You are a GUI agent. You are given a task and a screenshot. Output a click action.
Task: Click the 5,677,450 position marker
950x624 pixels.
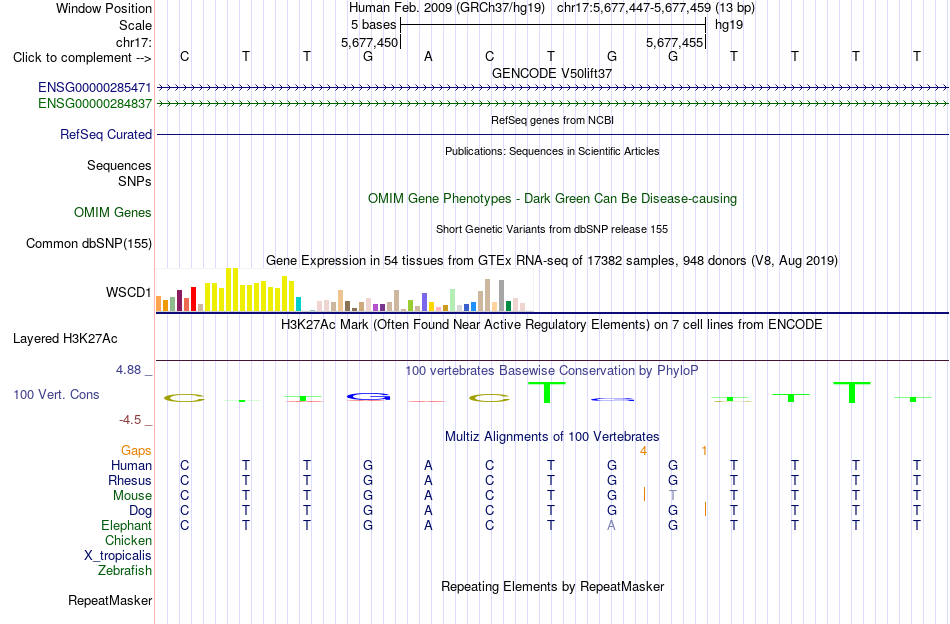pos(370,42)
